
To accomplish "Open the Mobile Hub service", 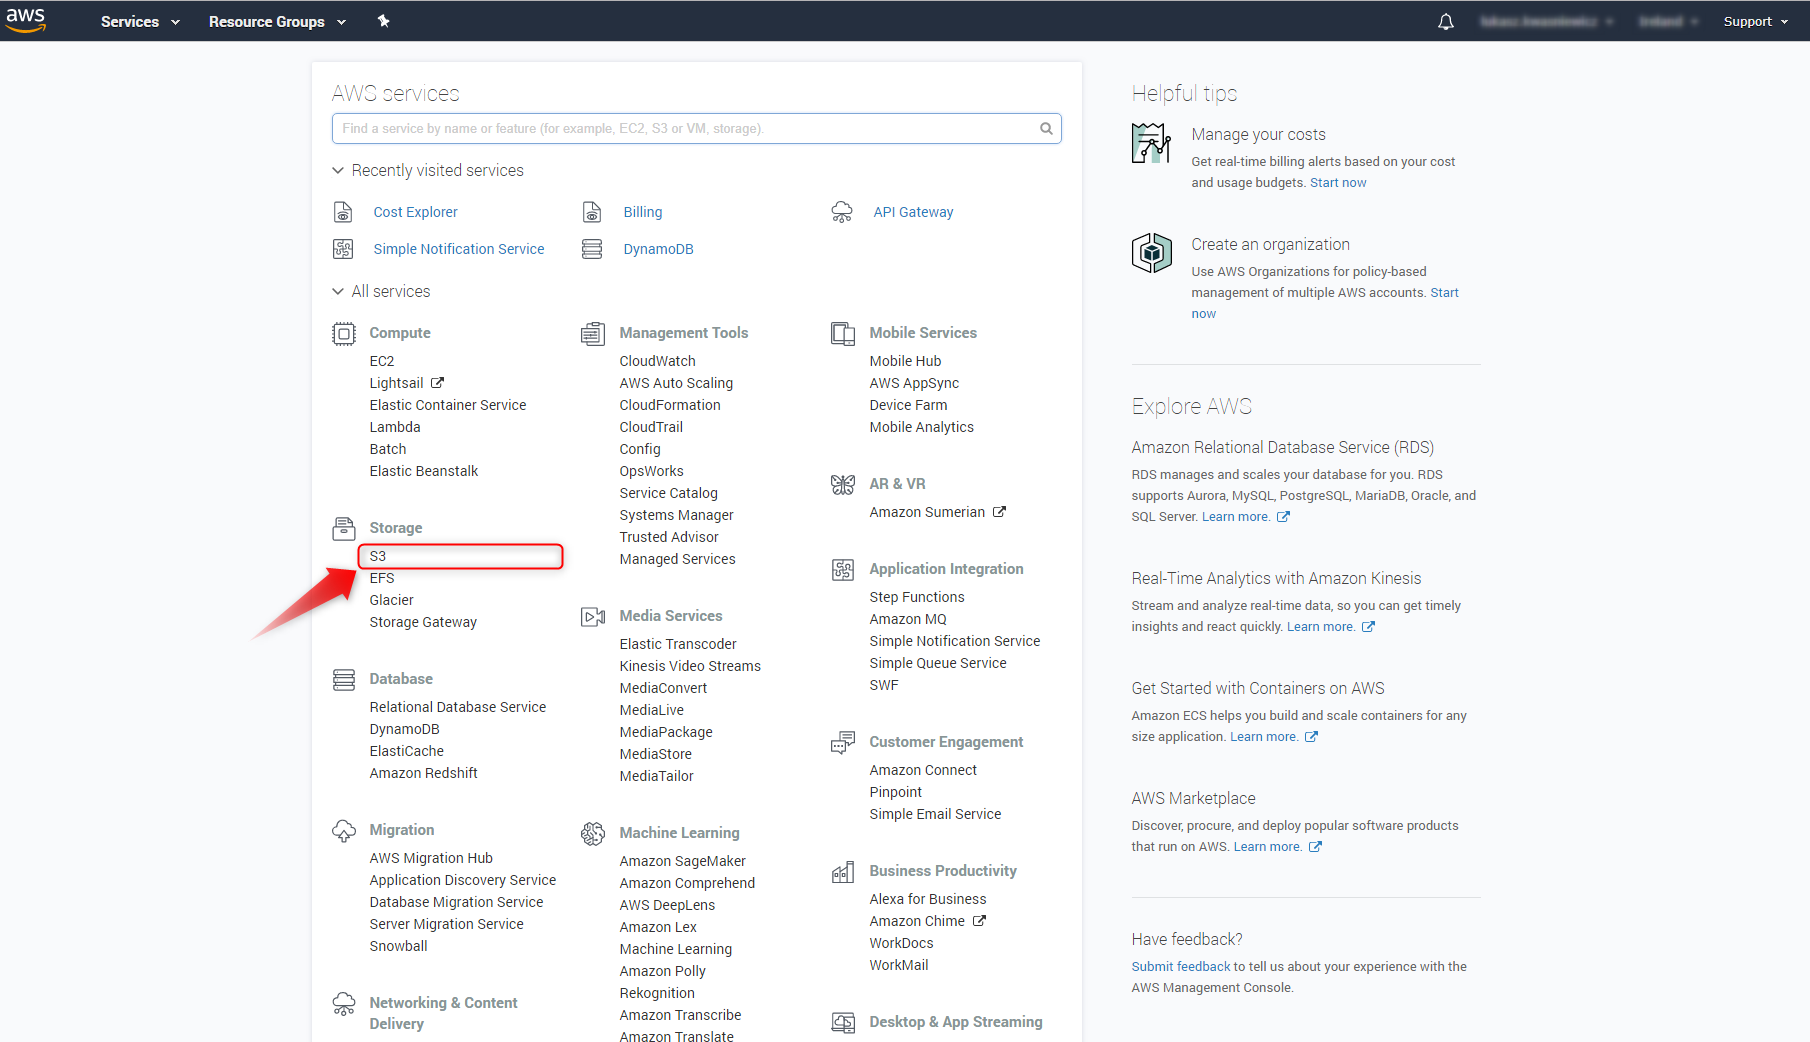I will tap(905, 361).
